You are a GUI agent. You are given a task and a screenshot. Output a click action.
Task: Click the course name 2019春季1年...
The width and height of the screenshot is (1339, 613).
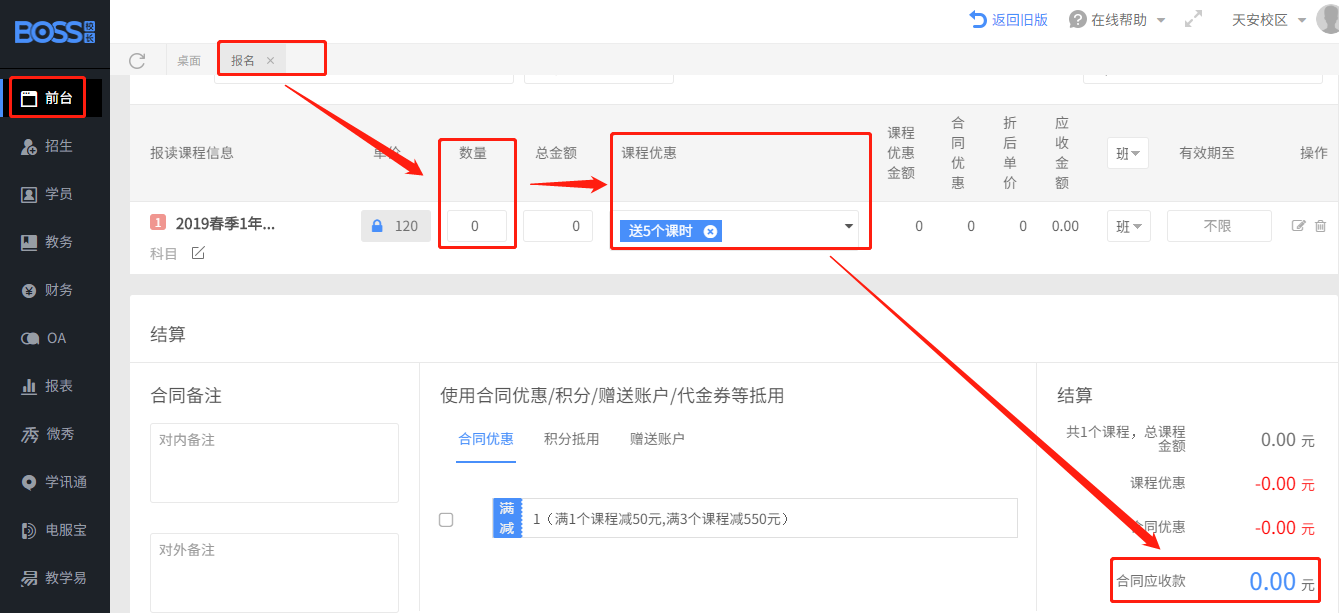click(225, 224)
